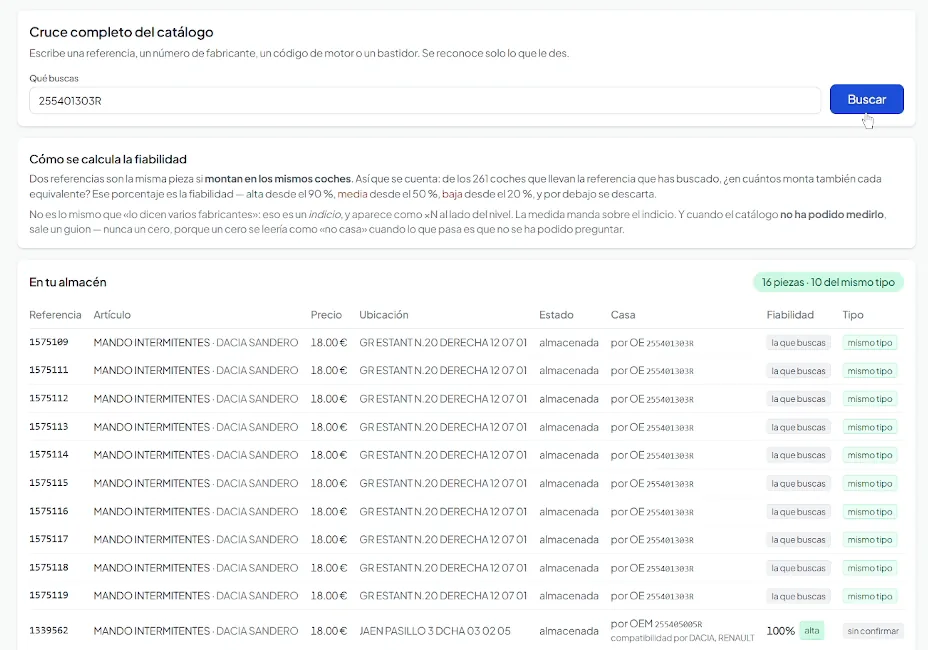Click the Fiabilidad column header
Viewport: 928px width, 650px height.
coord(790,315)
